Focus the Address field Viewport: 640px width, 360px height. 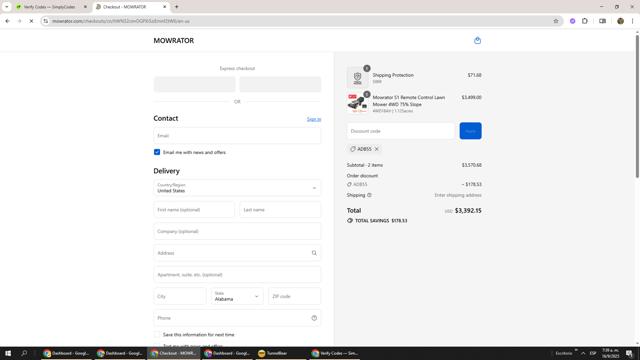tap(237, 253)
